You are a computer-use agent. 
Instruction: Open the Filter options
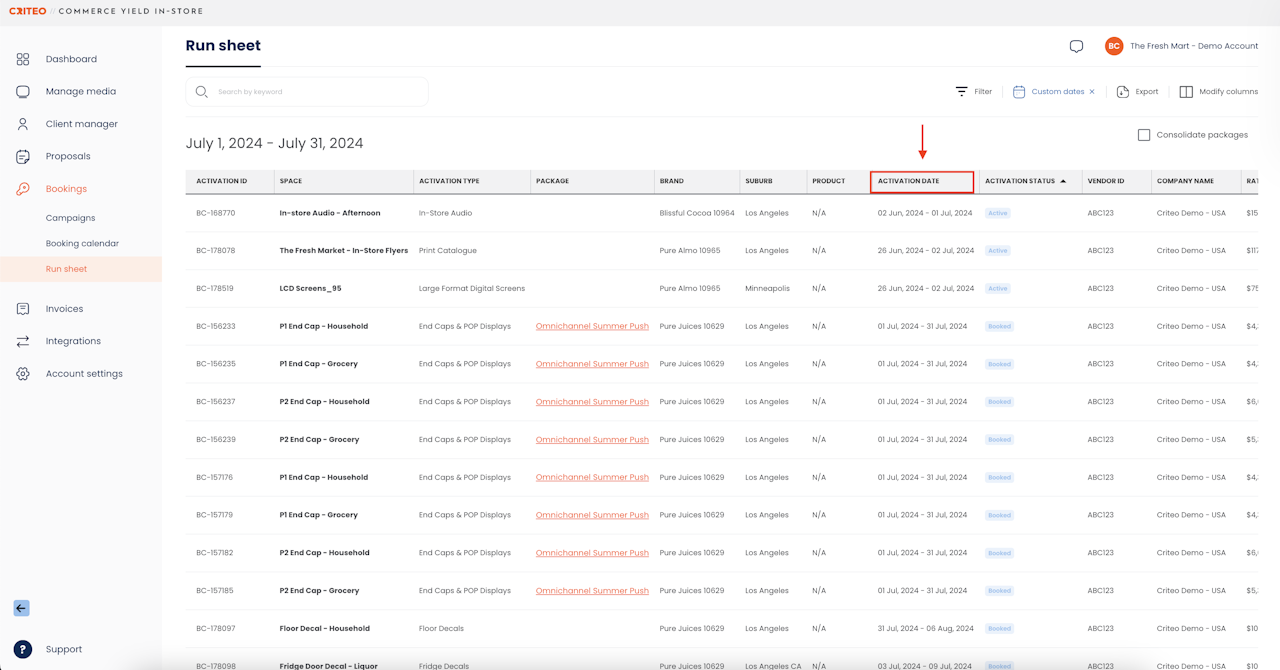coord(974,92)
